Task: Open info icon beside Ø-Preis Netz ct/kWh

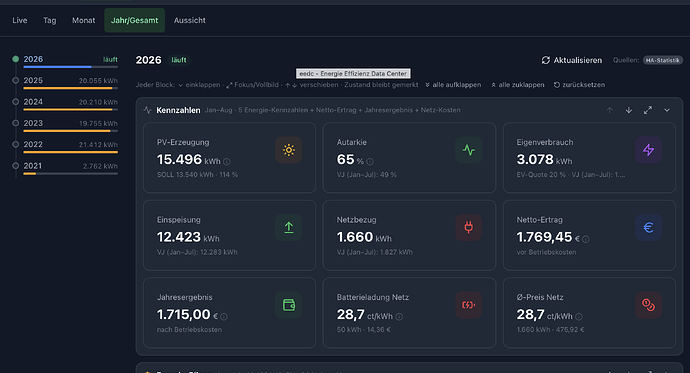Action: pos(579,317)
